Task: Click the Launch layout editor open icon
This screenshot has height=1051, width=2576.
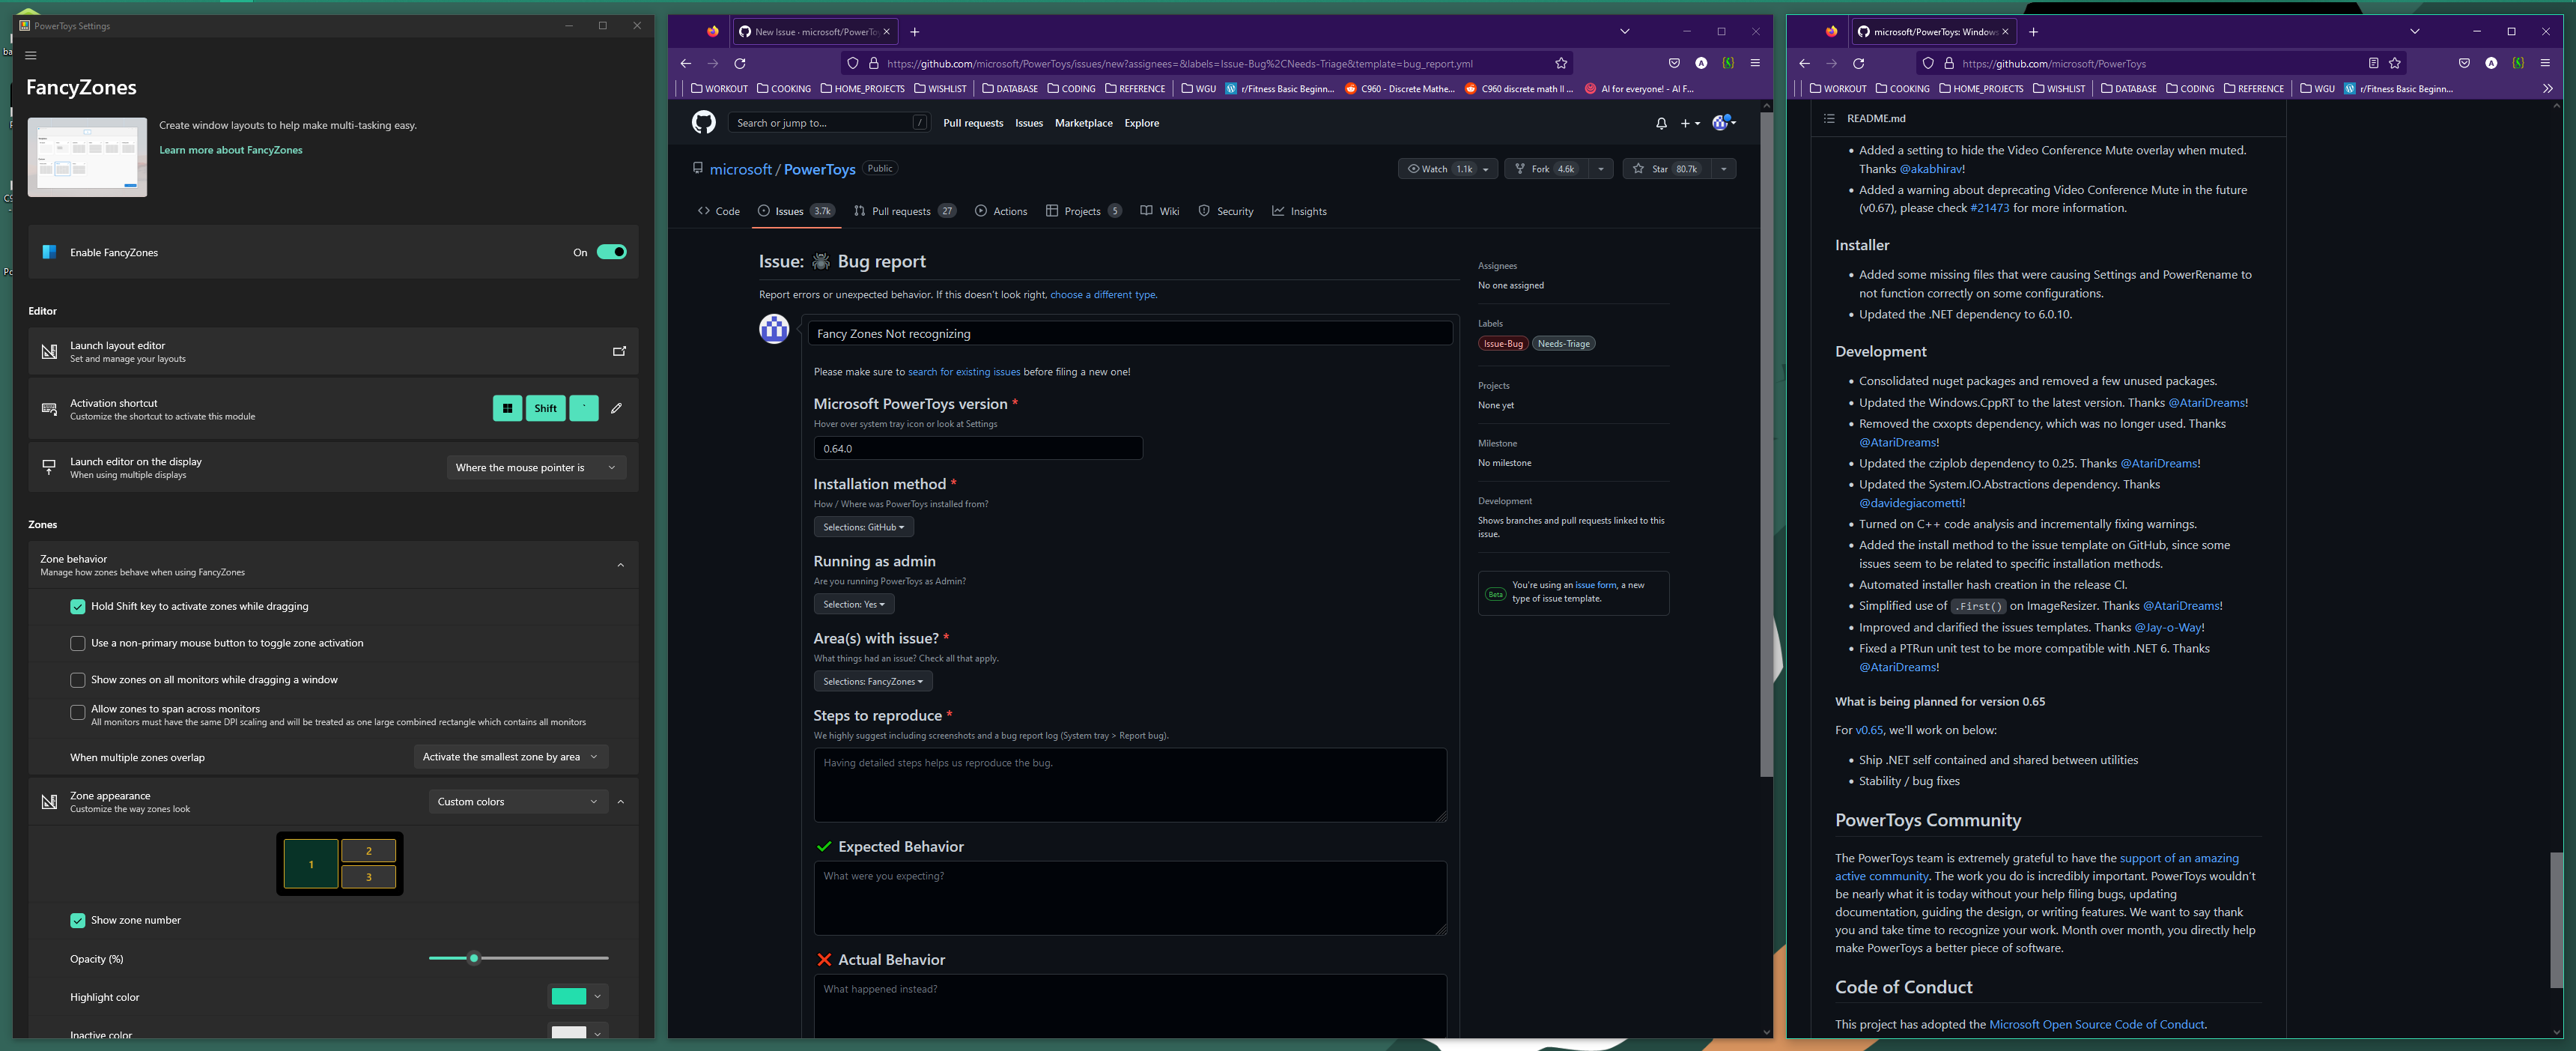Action: tap(619, 351)
